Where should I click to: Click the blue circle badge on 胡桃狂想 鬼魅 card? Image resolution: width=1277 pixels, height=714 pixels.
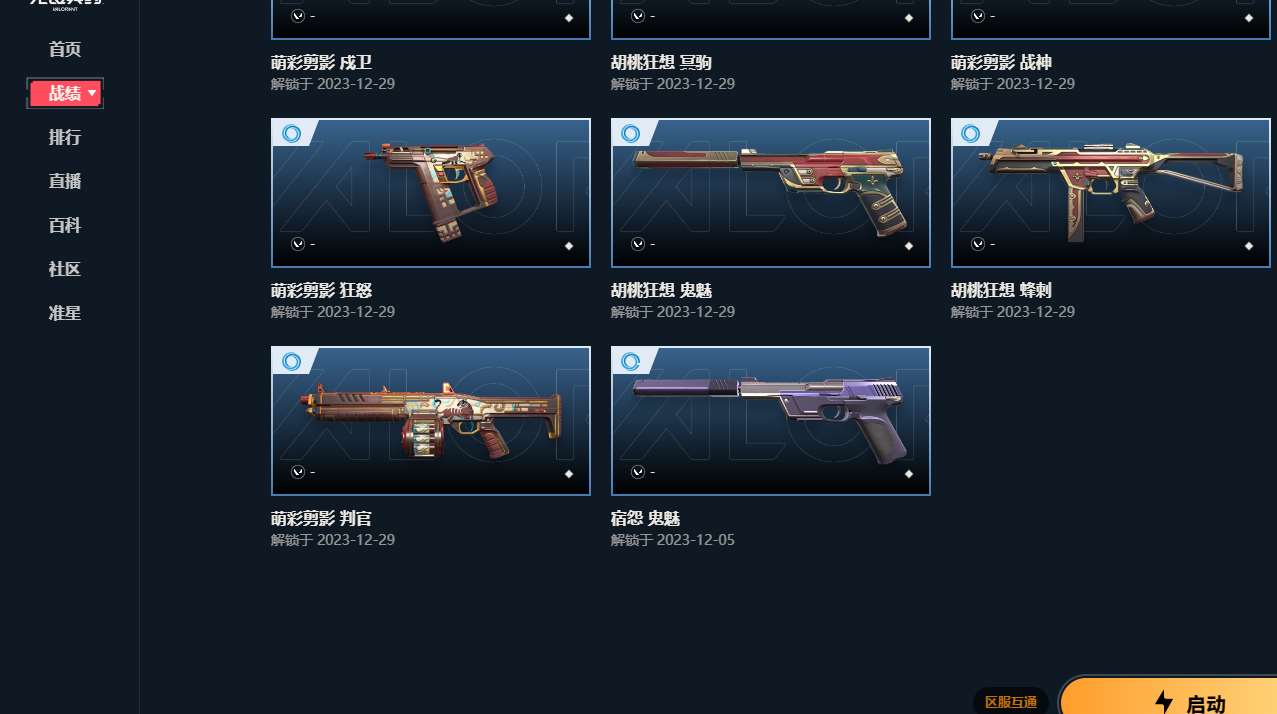coord(631,133)
